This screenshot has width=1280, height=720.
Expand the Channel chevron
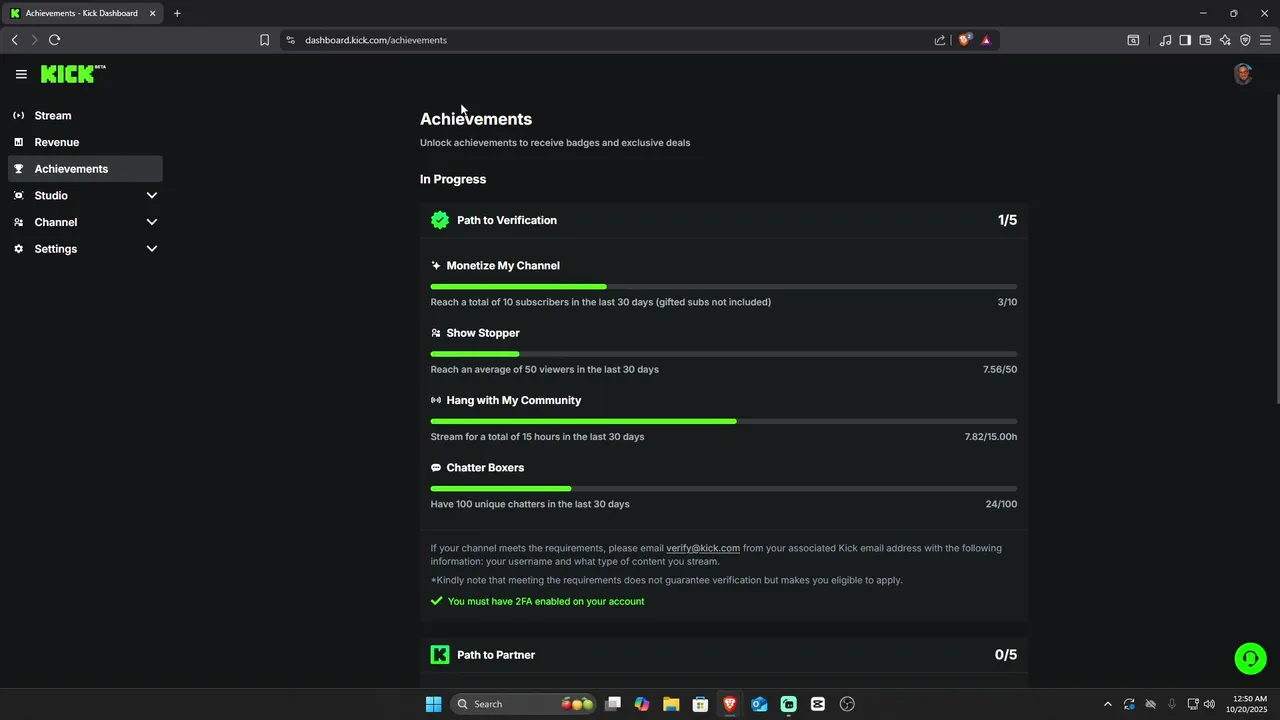pos(152,222)
